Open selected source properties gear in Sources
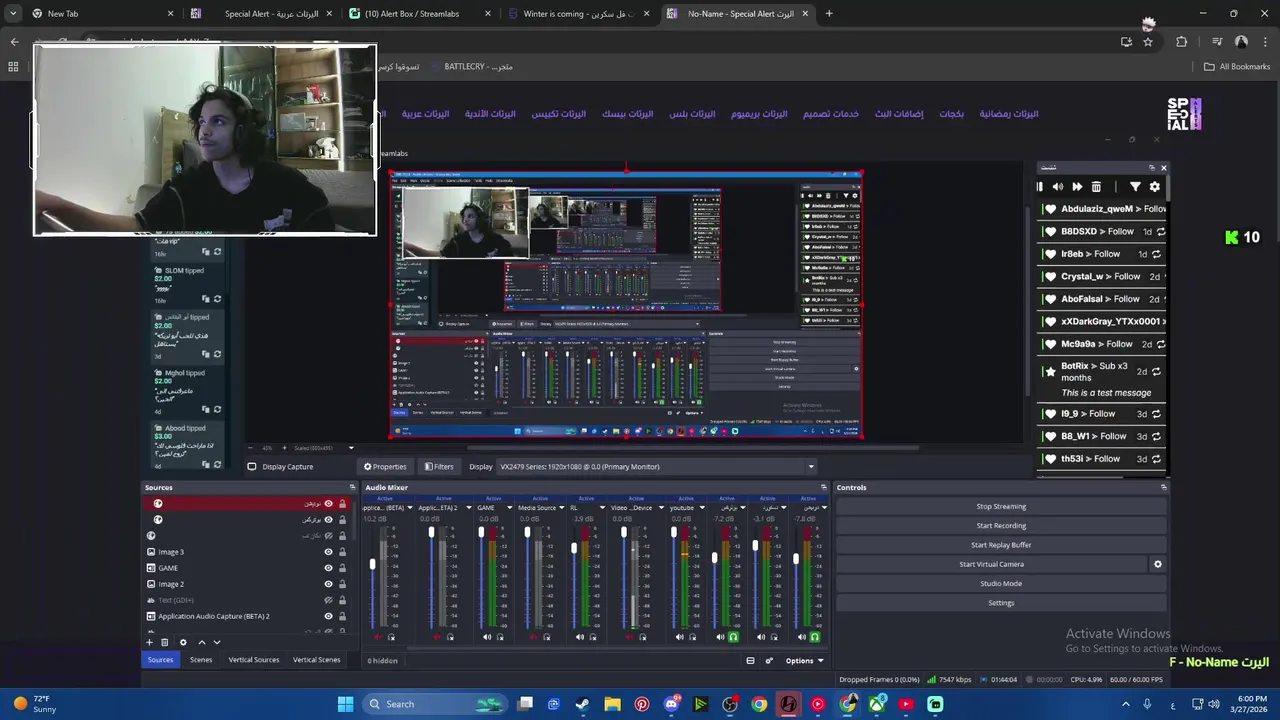The image size is (1280, 720). pos(183,642)
